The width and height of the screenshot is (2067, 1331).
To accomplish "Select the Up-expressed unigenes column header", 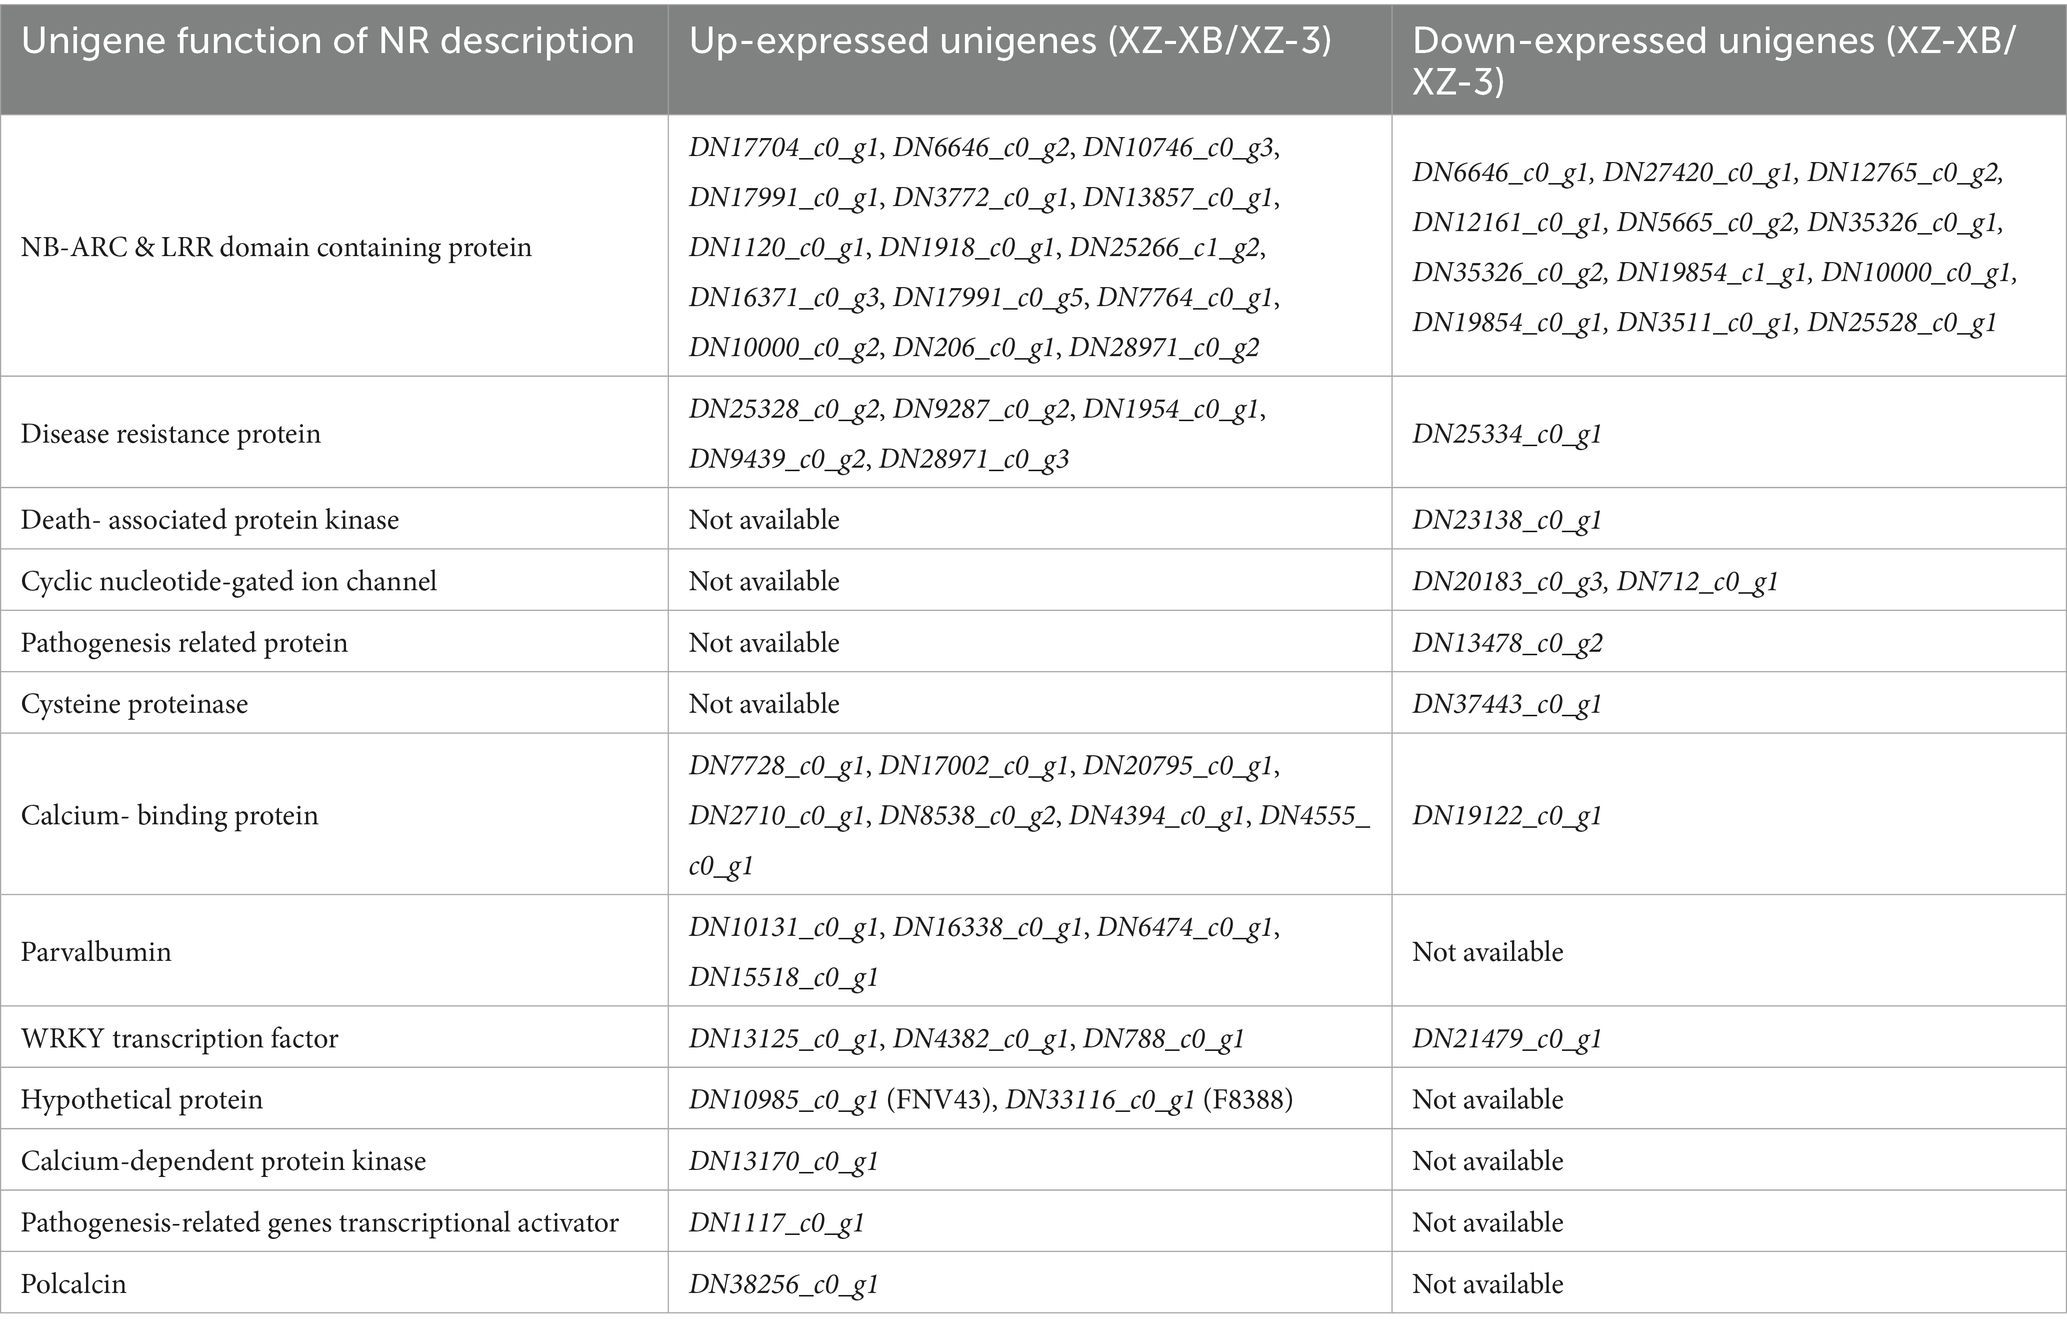I will (1010, 41).
